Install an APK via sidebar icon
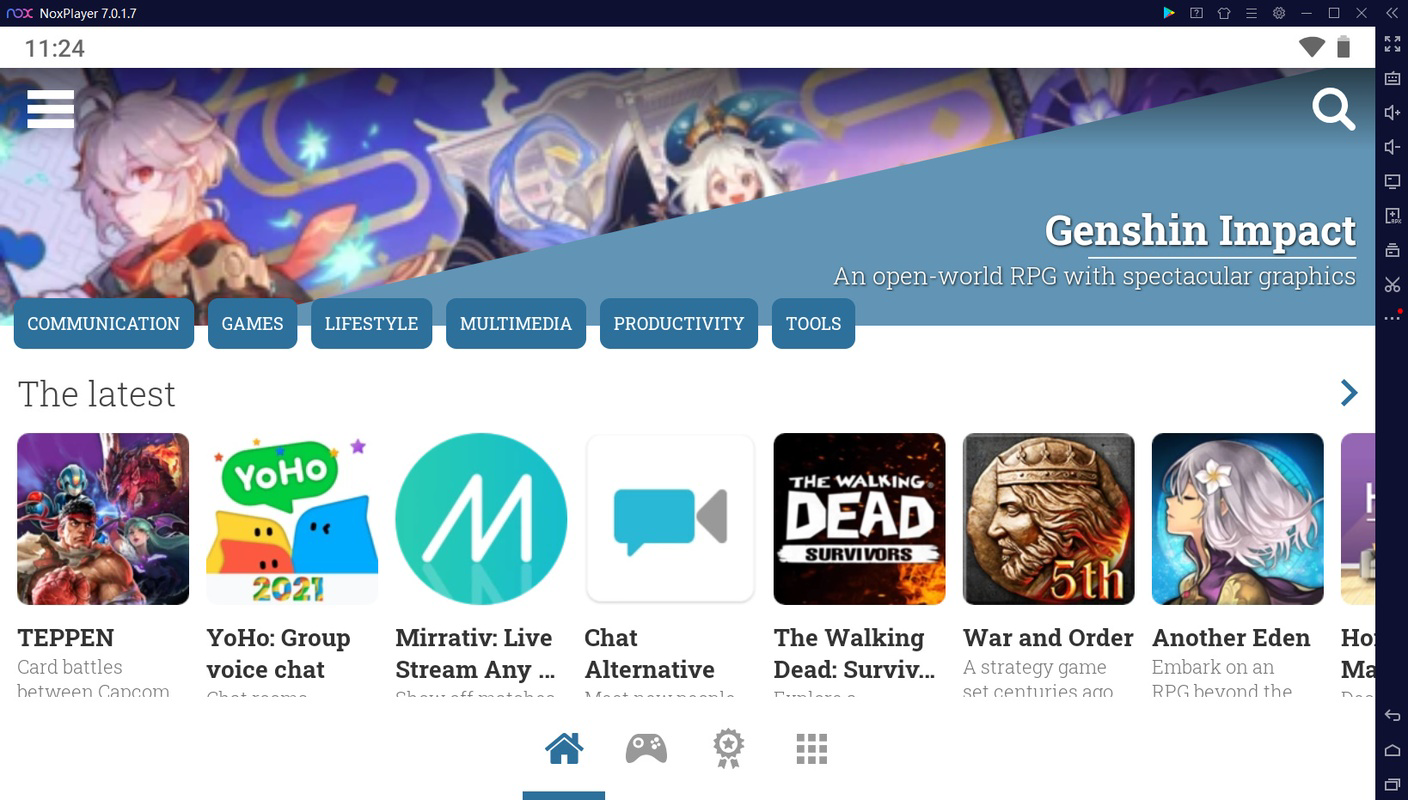Viewport: 1408px width, 800px height. 1392,216
